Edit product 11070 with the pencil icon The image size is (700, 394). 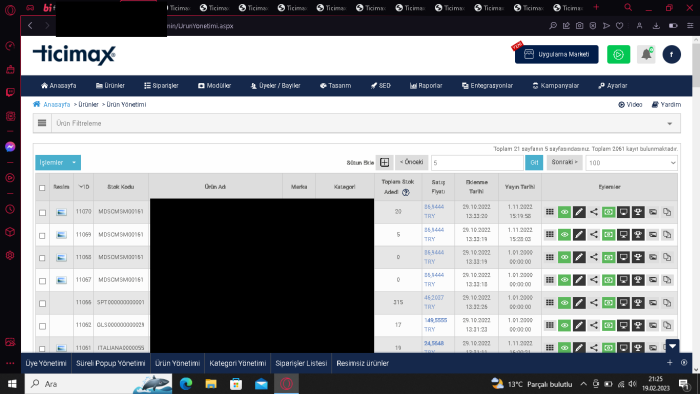coord(579,212)
